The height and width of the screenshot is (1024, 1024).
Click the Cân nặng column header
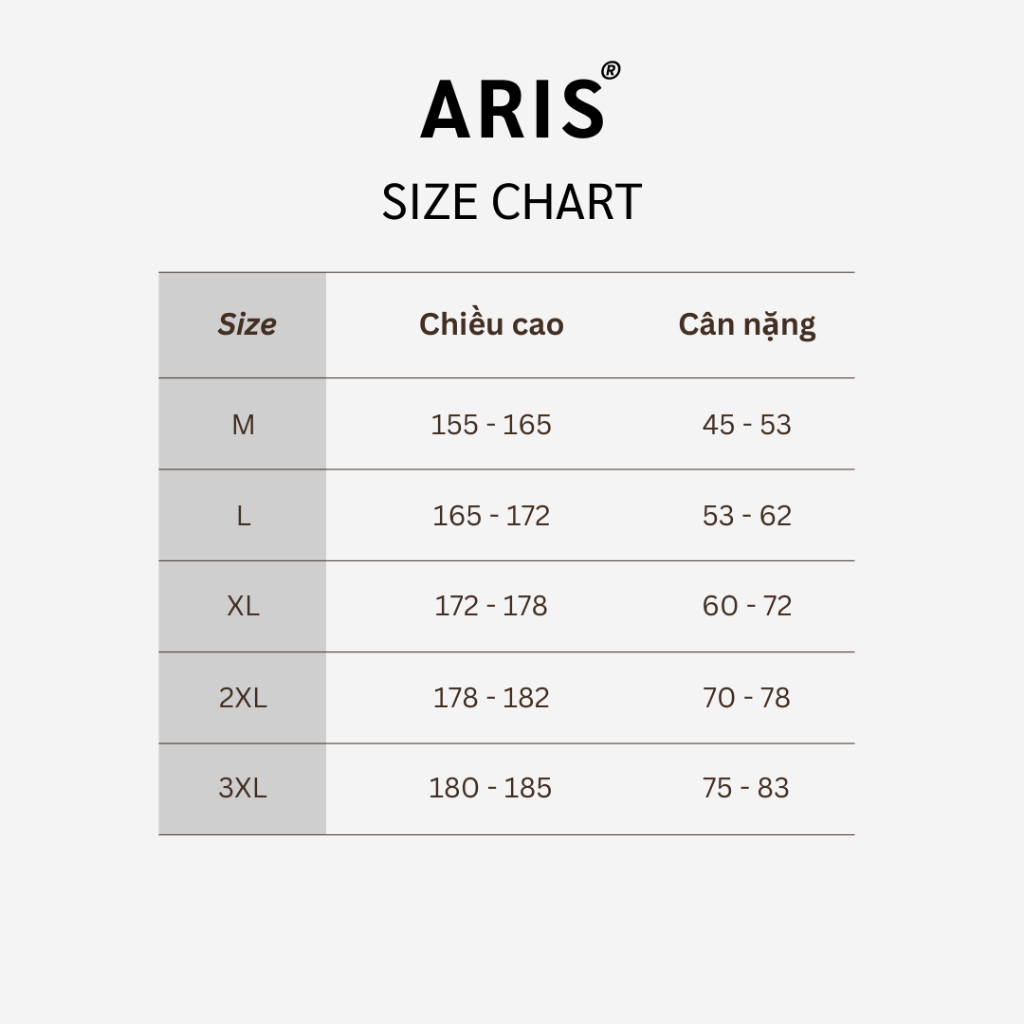(x=747, y=325)
